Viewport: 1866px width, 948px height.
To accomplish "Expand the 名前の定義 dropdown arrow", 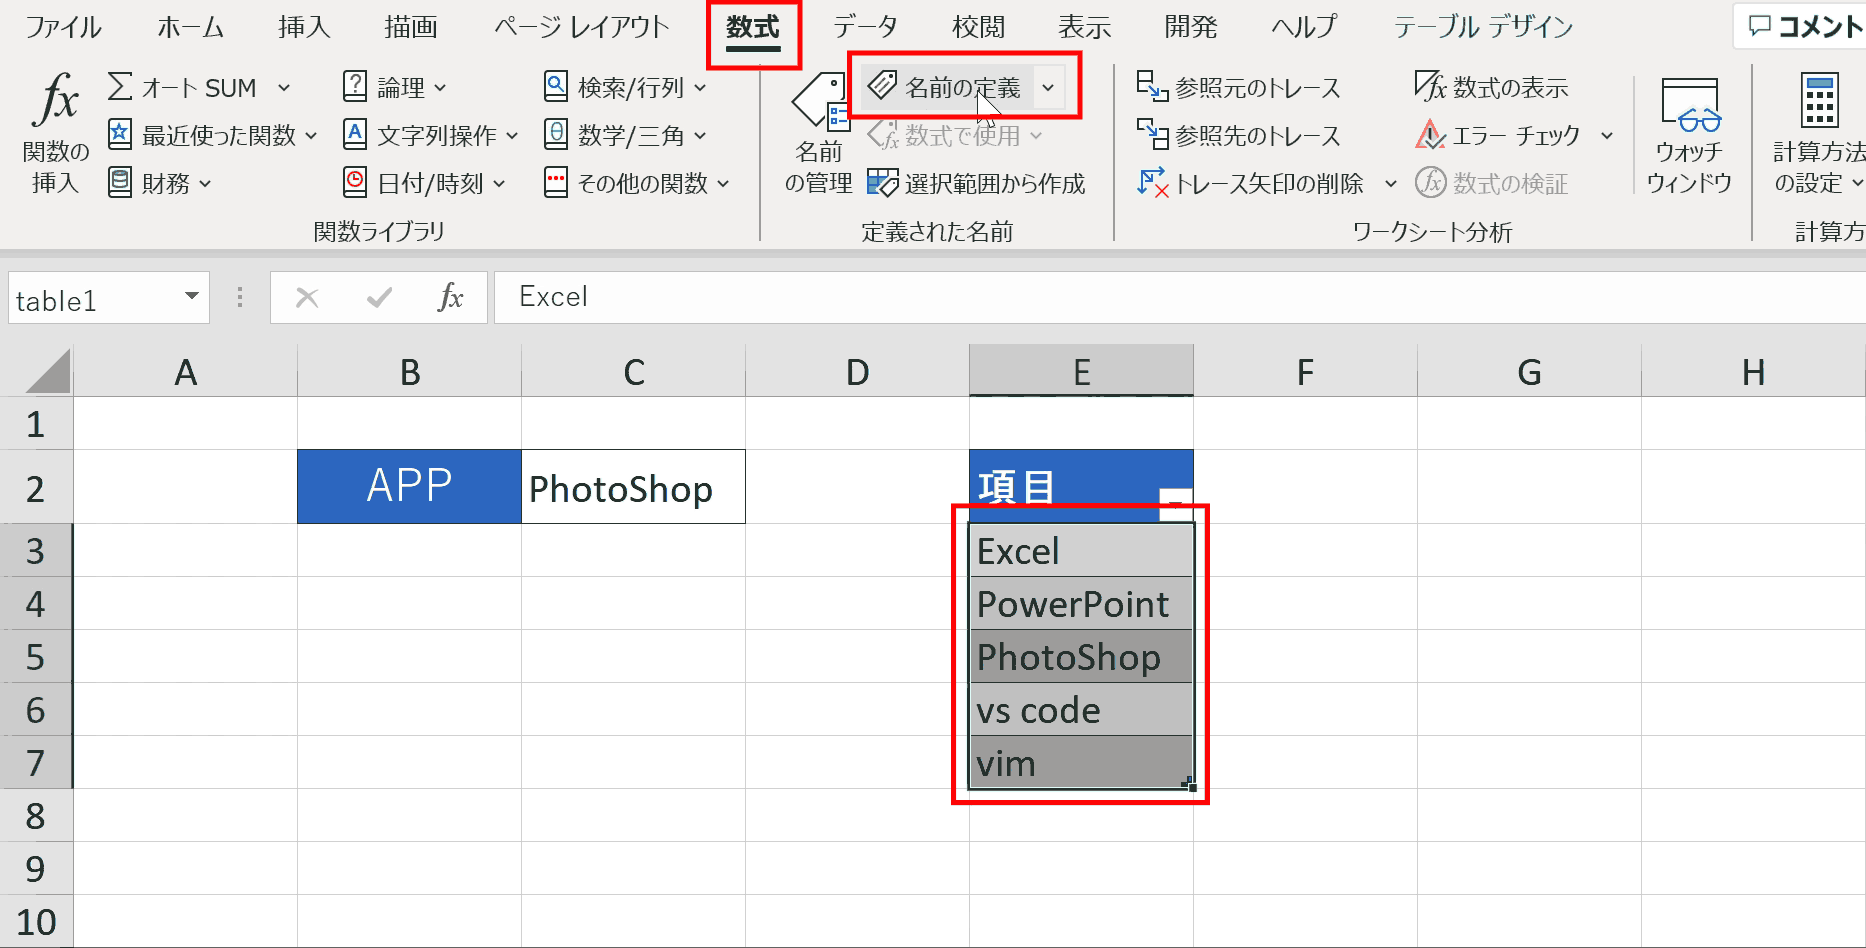I will (x=1048, y=88).
